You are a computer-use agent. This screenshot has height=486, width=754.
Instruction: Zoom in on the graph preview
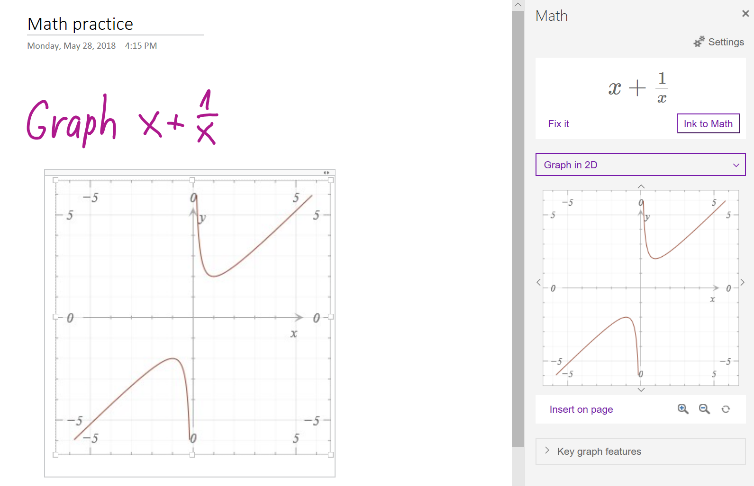pyautogui.click(x=683, y=409)
